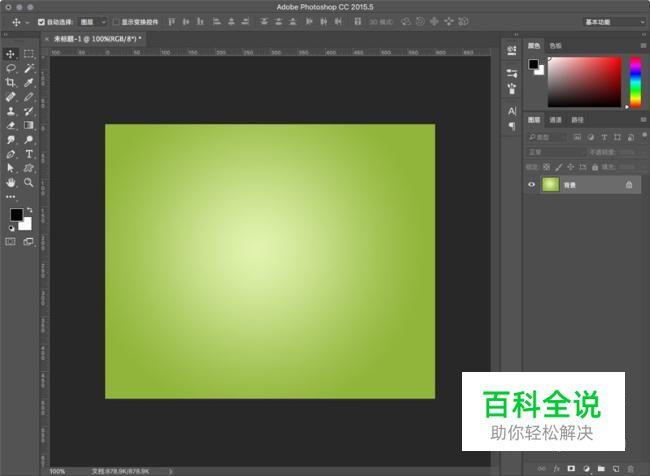Viewport: 650px width, 476px height.
Task: Select the Lasso tool
Action: (x=11, y=68)
